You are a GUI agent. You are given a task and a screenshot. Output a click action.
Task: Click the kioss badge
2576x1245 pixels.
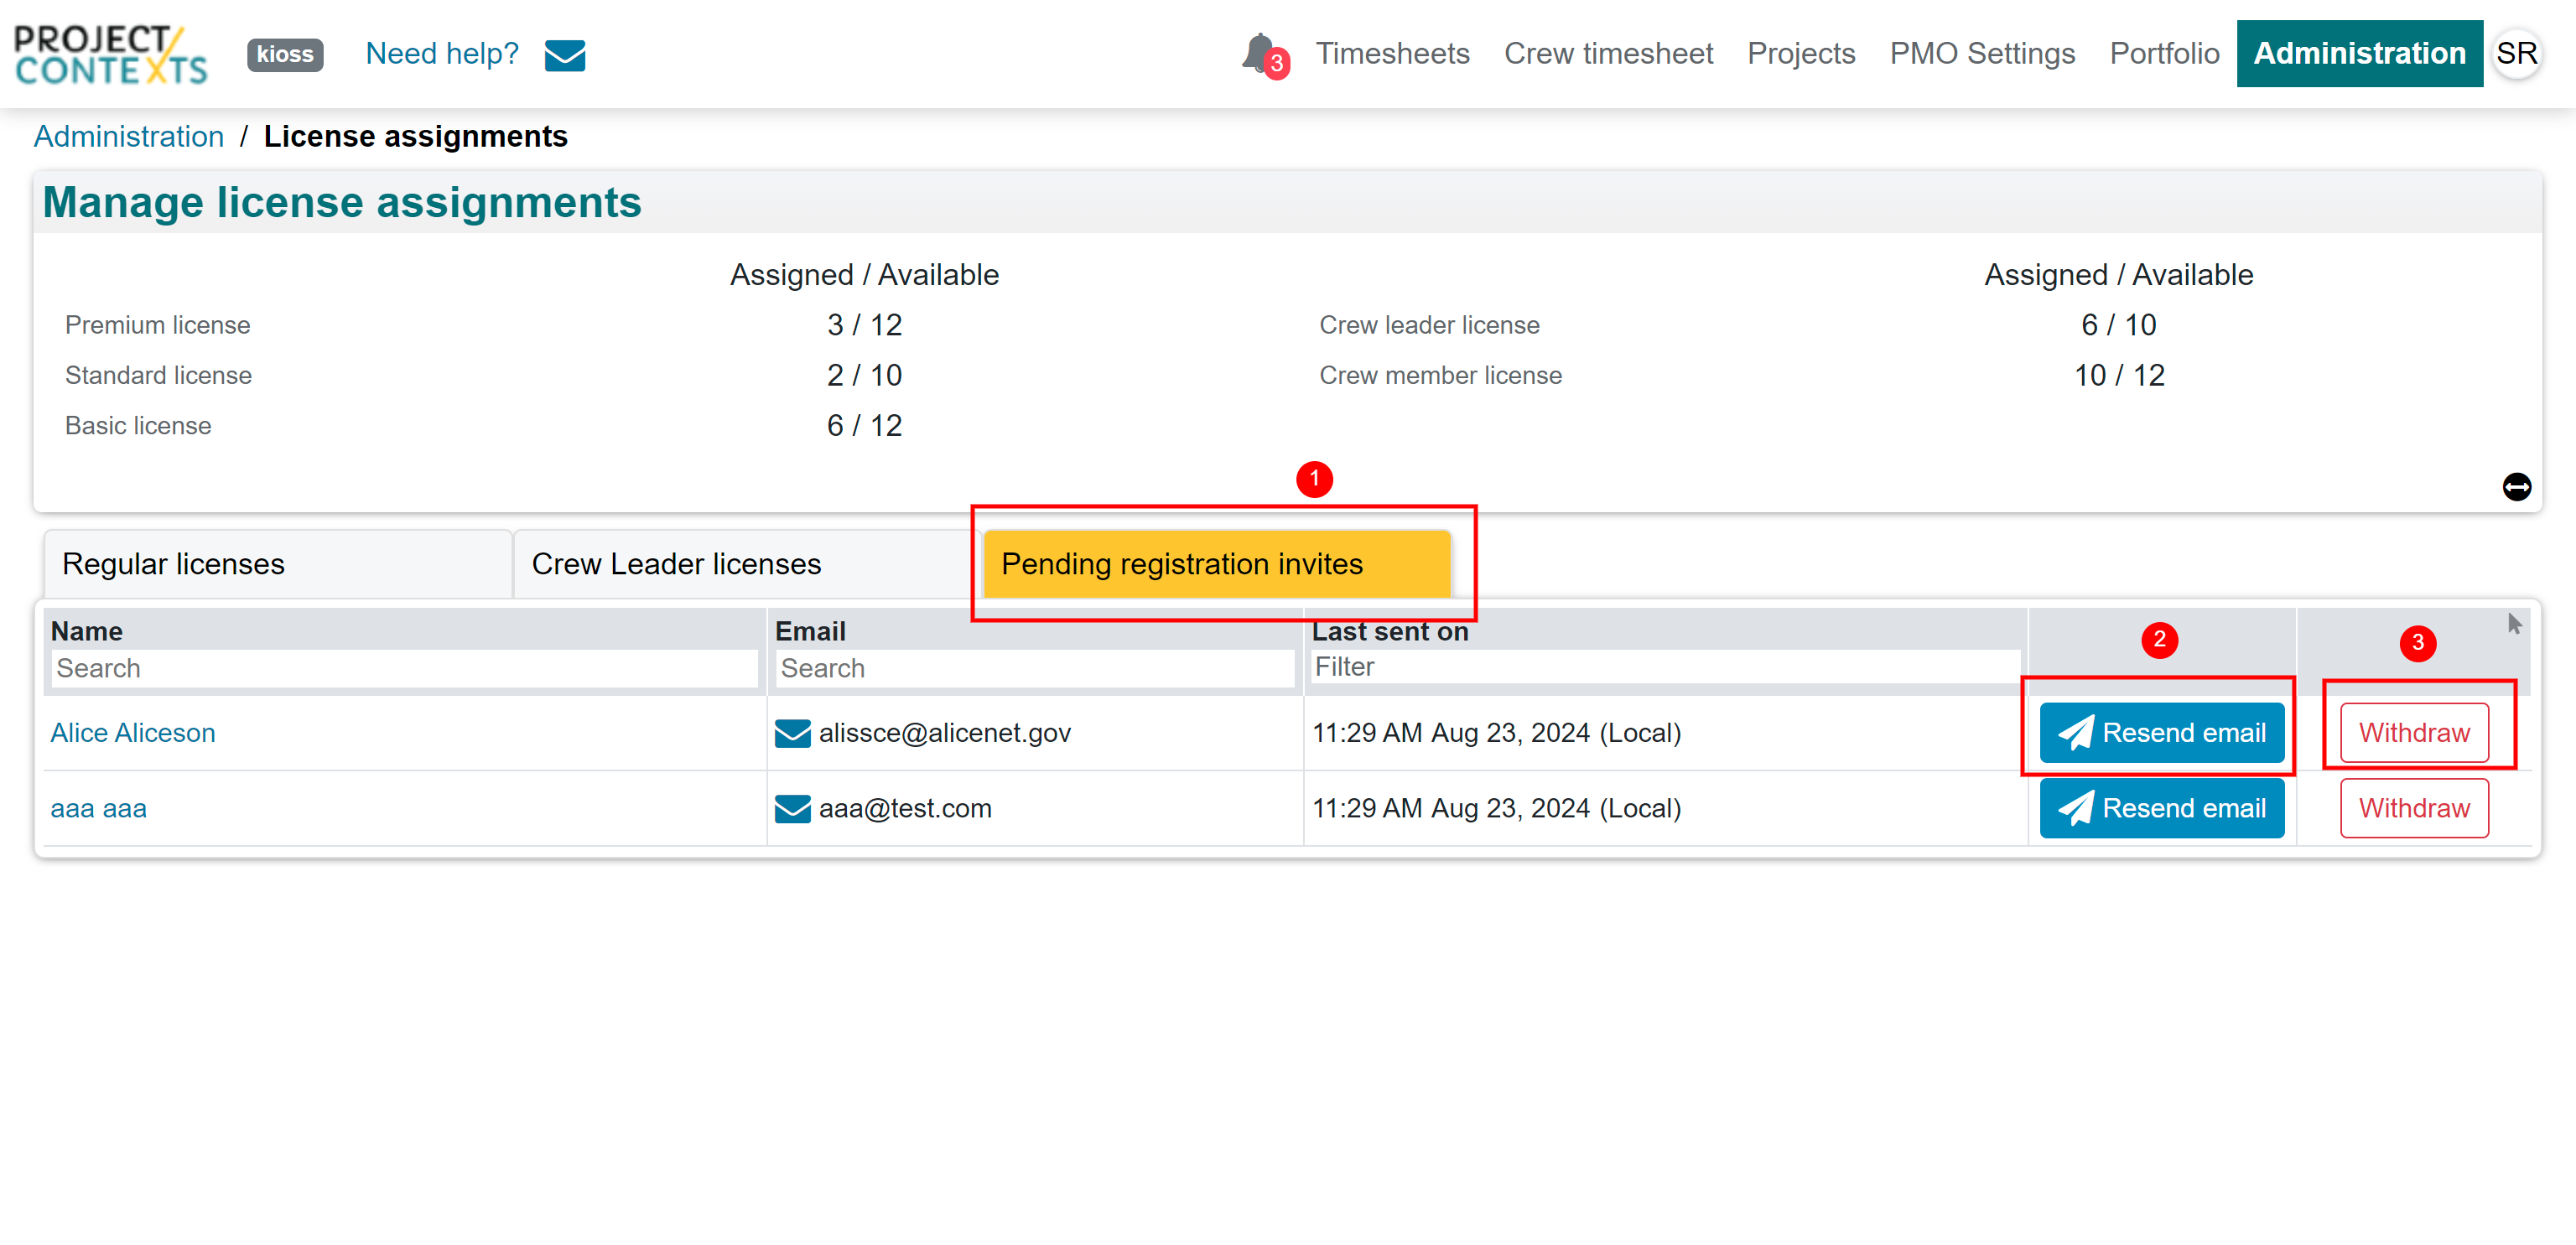click(x=285, y=54)
